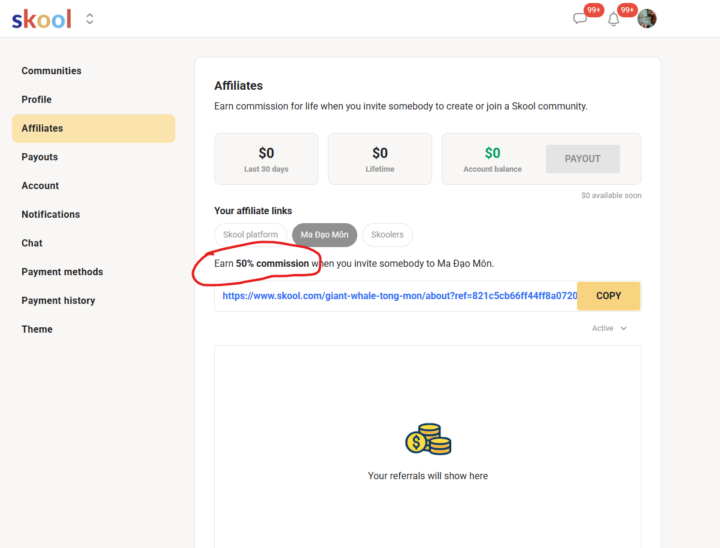Open the profile avatar menu
Image resolution: width=720 pixels, height=548 pixels.
click(647, 19)
